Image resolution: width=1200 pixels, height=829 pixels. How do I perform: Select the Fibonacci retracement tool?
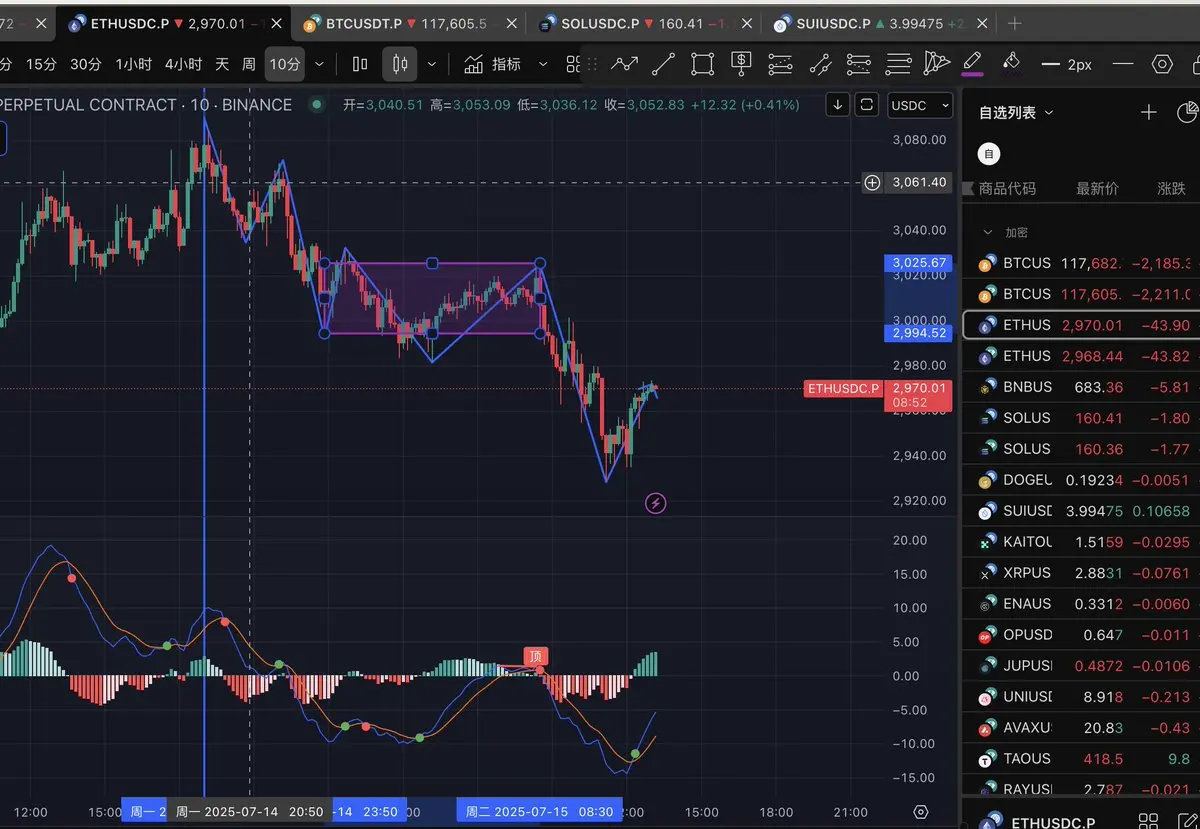tap(780, 64)
